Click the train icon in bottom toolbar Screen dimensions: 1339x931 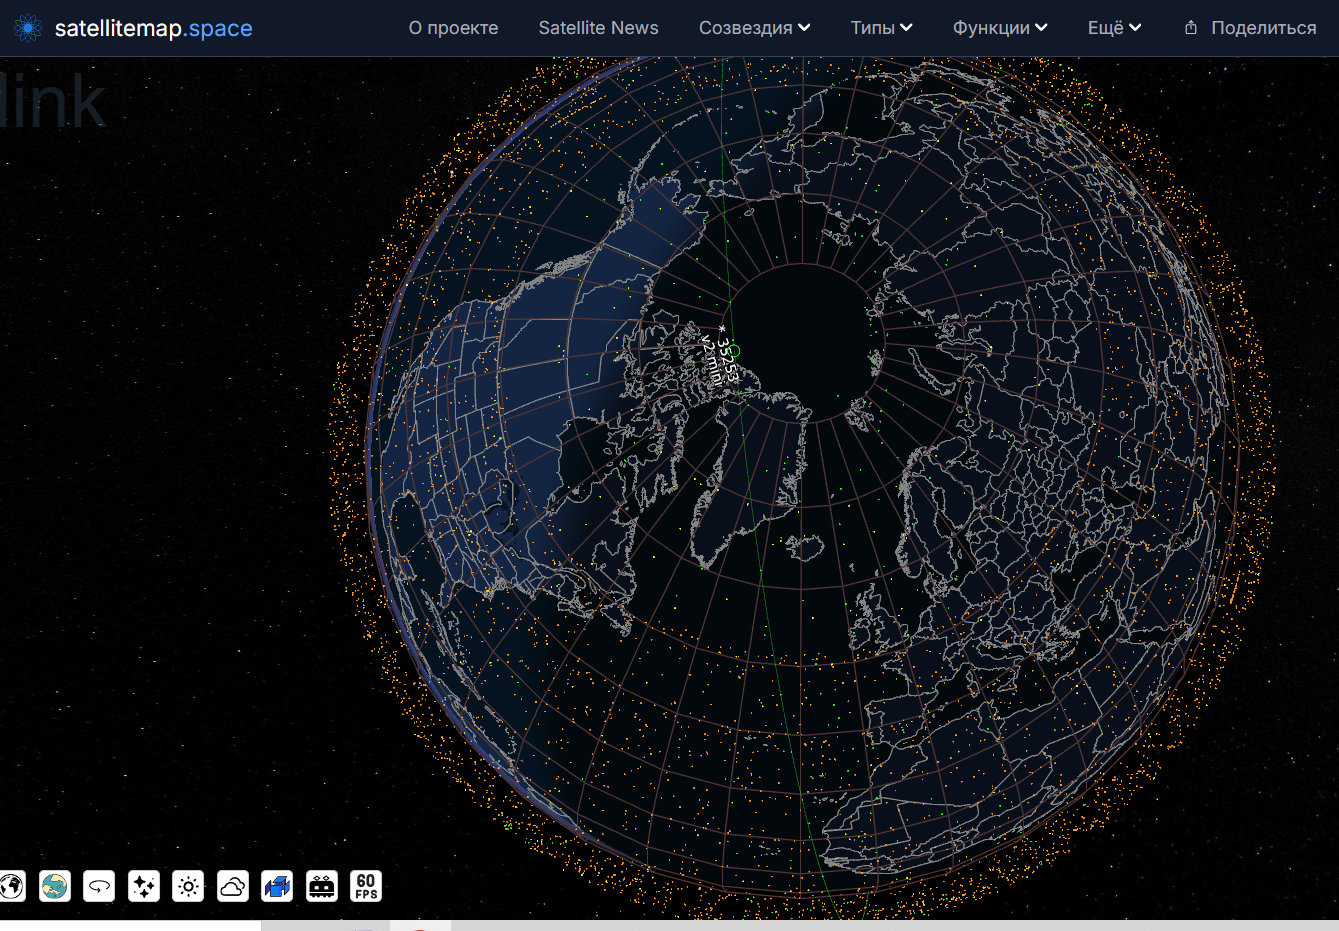click(x=322, y=886)
